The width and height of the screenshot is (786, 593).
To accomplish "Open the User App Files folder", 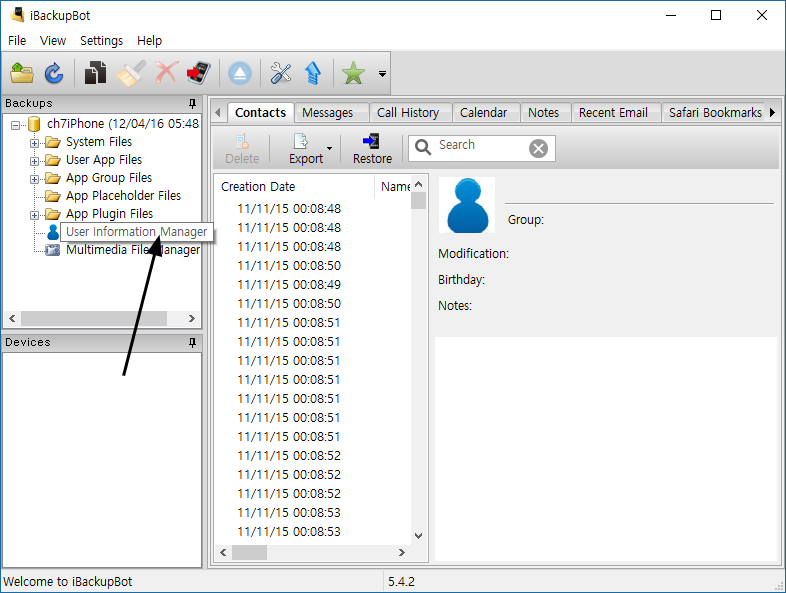I will pos(104,160).
